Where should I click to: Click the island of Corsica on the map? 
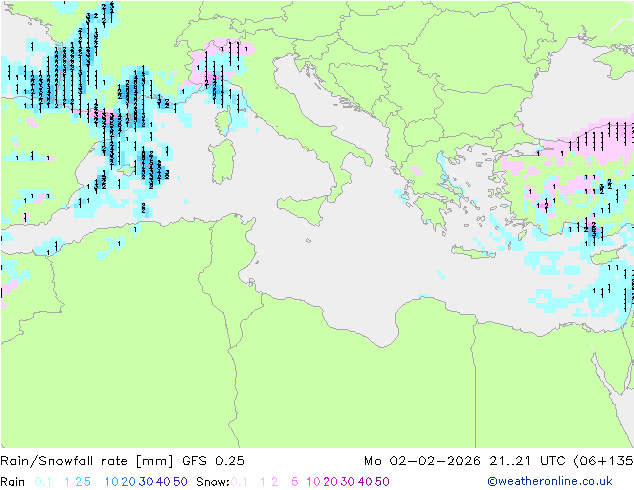224,121
